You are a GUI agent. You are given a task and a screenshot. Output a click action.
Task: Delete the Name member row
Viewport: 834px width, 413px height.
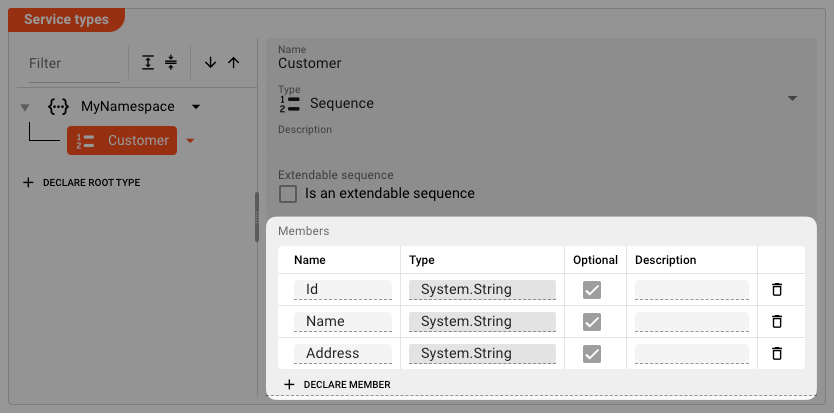point(776,322)
